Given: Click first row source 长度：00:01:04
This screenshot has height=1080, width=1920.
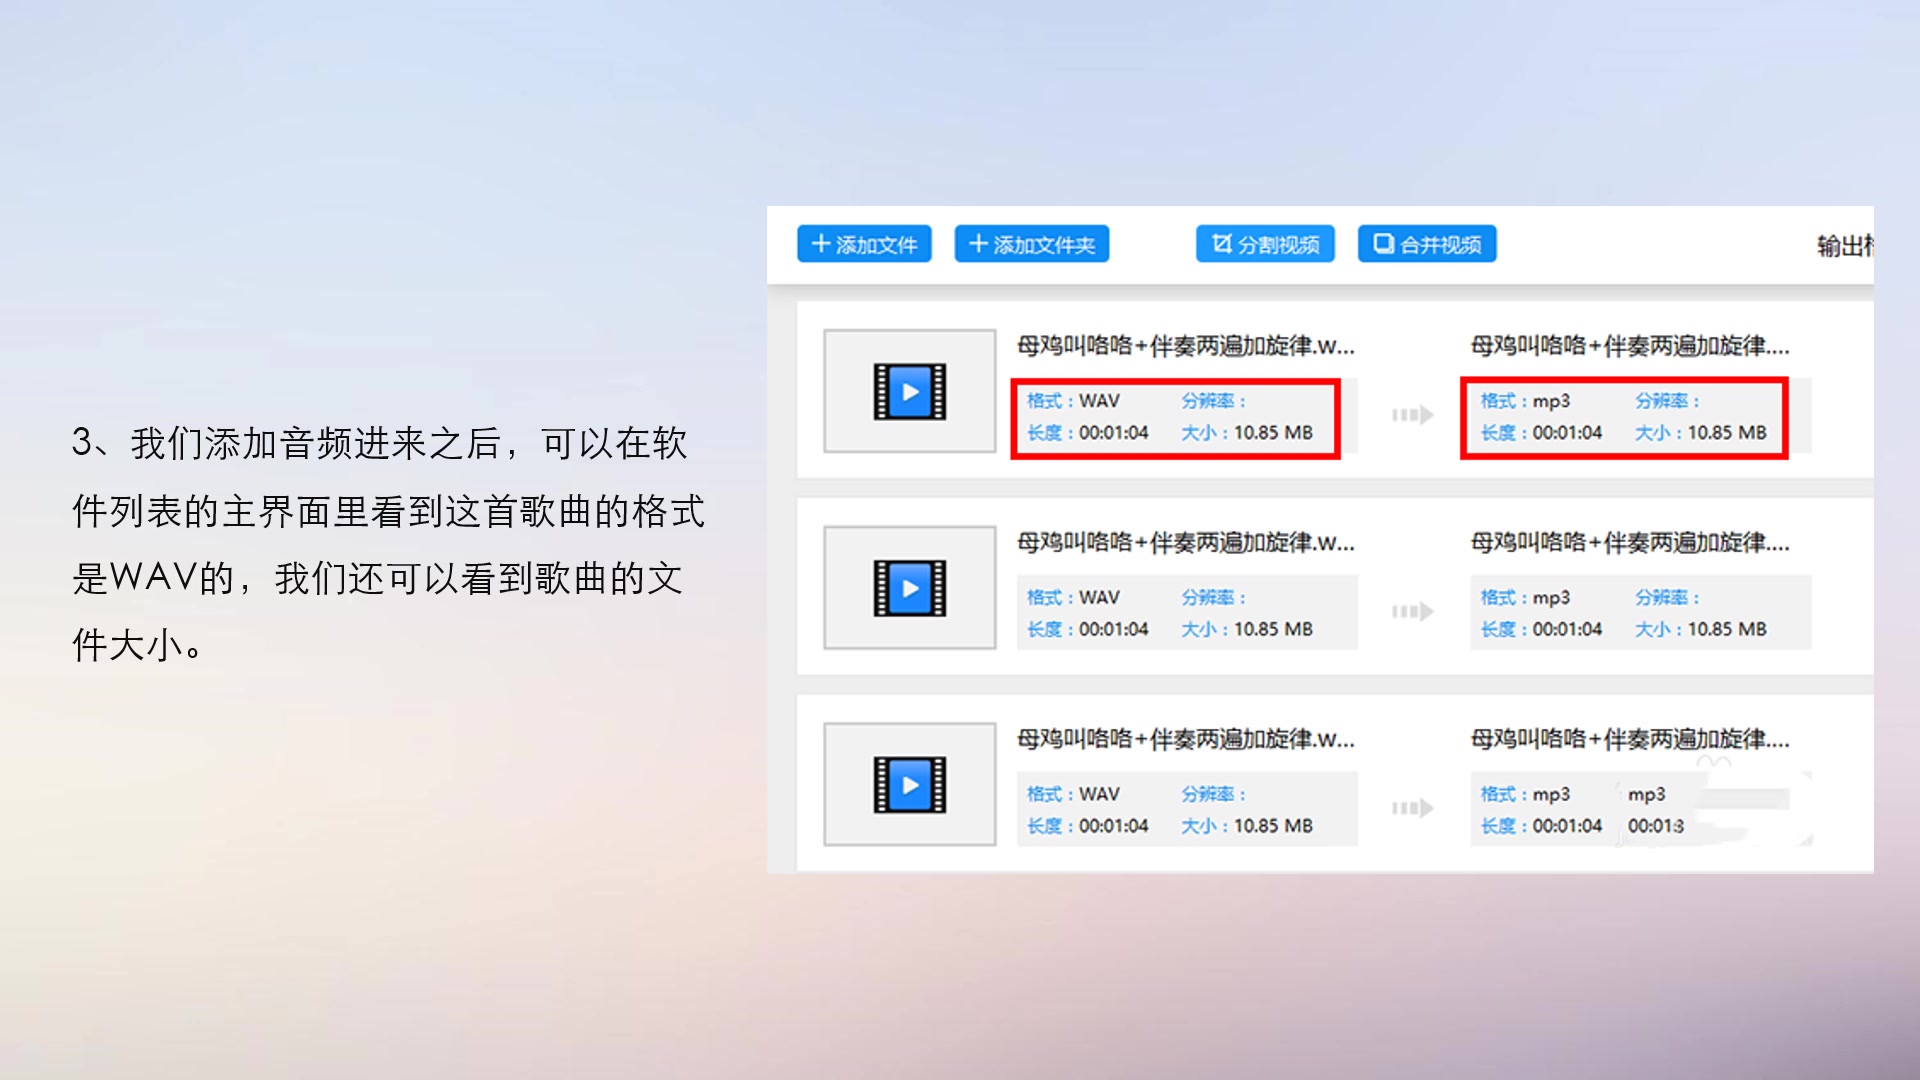Looking at the screenshot, I should (x=1088, y=433).
